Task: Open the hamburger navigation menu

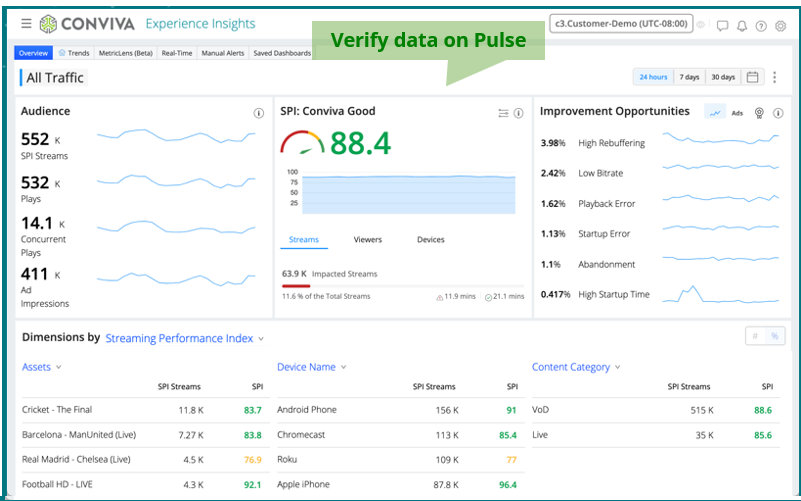Action: pos(26,23)
